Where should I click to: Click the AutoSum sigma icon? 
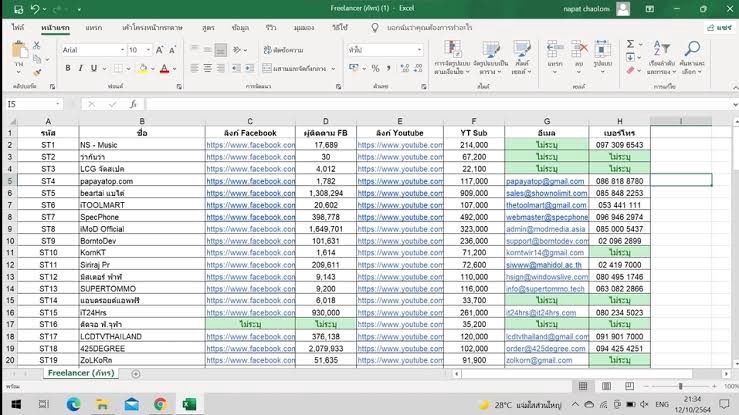pyautogui.click(x=630, y=44)
